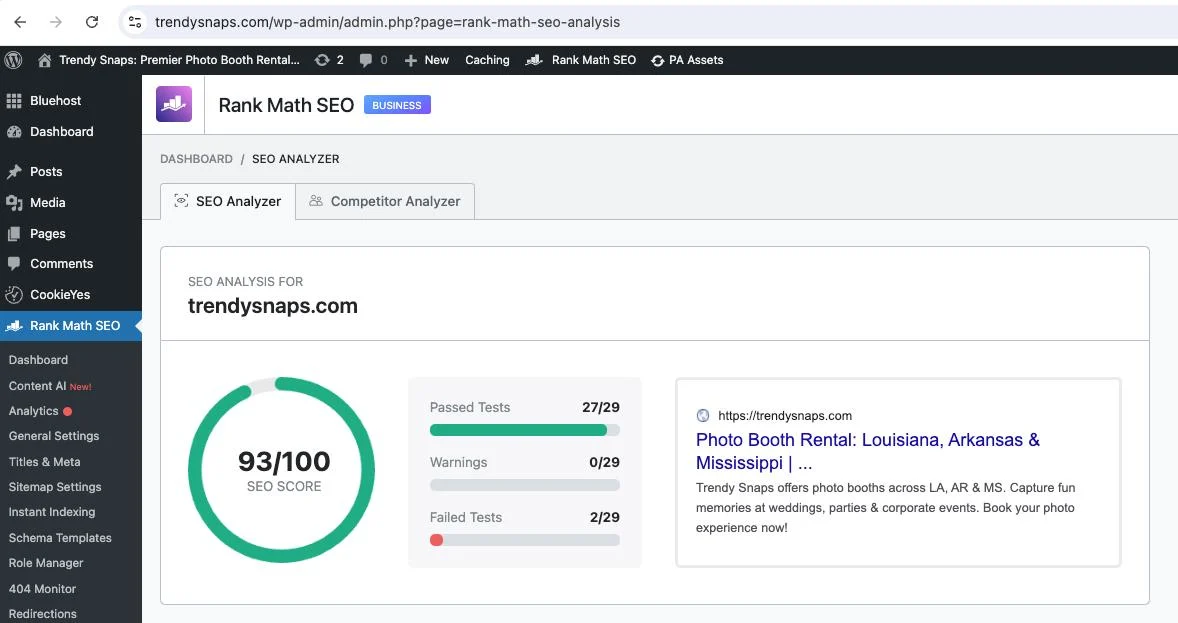Go back with browser back arrow
Screen dimensions: 1178x623
(x=20, y=21)
